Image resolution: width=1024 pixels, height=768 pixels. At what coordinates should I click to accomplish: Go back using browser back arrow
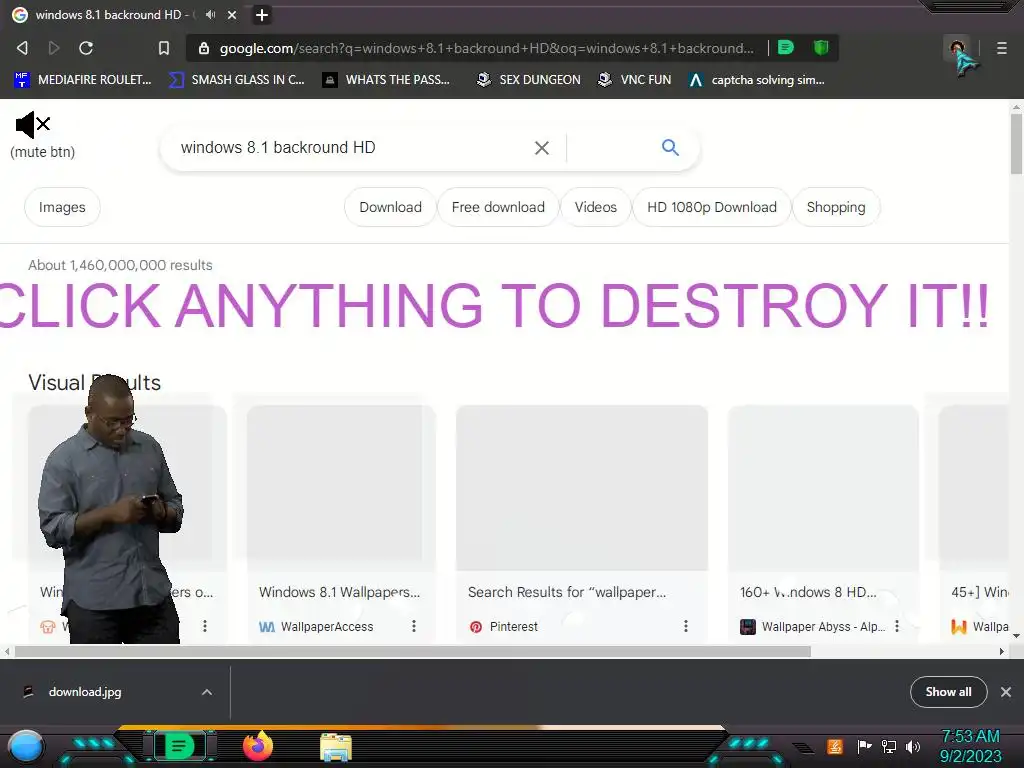point(22,48)
